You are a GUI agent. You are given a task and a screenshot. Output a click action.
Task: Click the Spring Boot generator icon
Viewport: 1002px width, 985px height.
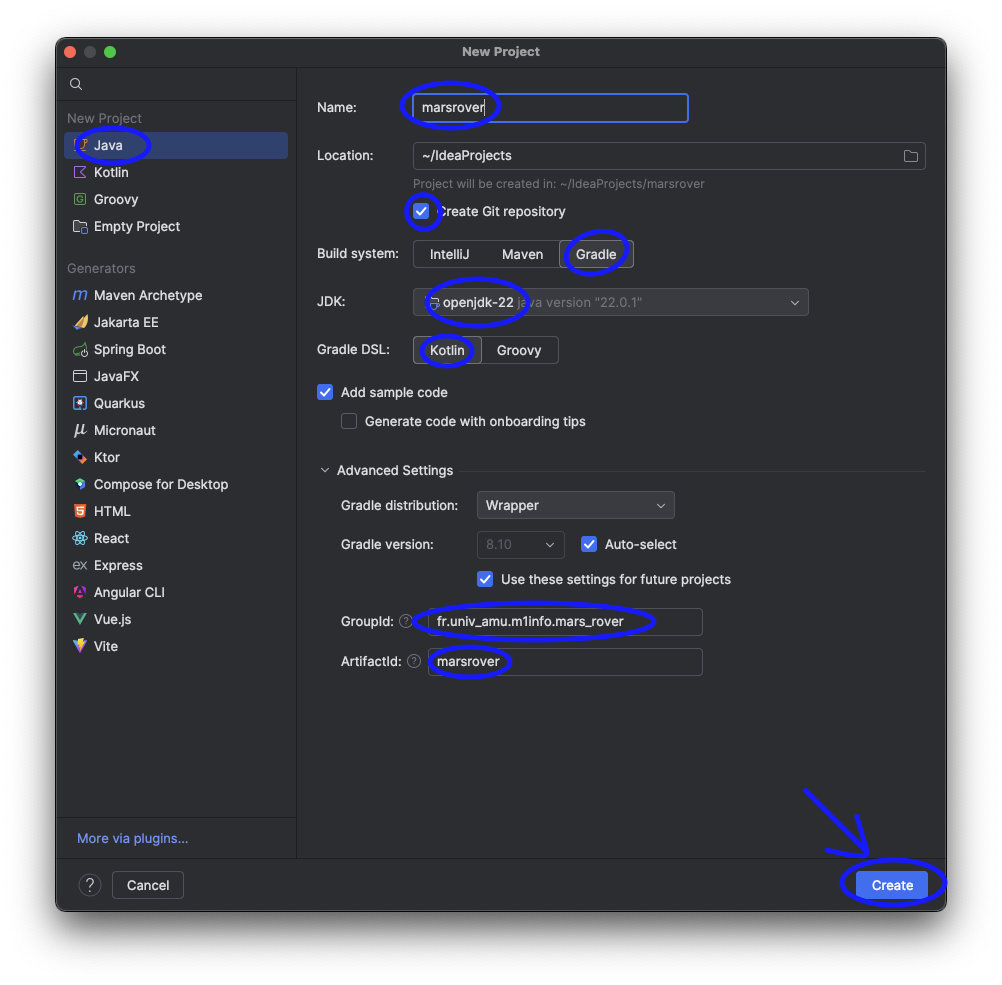pyautogui.click(x=80, y=350)
